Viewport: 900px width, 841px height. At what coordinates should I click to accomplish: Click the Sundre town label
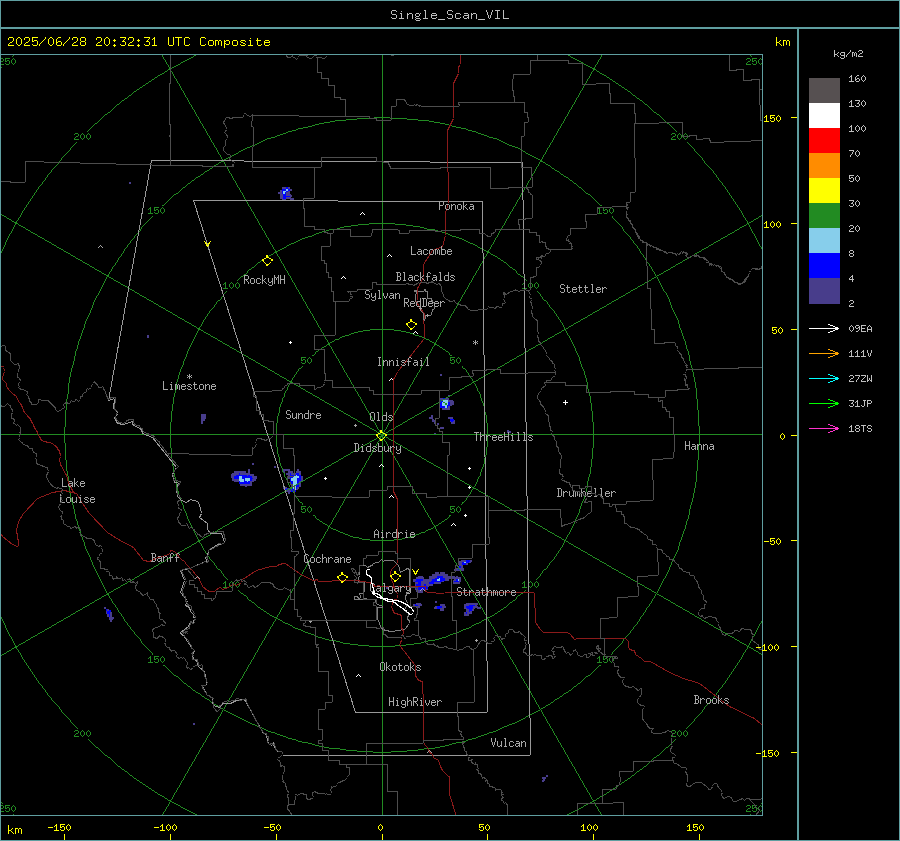[x=303, y=415]
